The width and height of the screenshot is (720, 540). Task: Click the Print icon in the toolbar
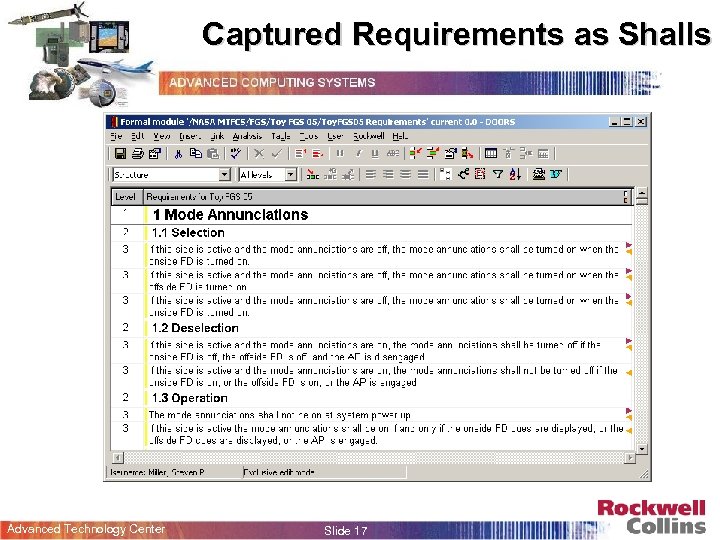pos(138,153)
